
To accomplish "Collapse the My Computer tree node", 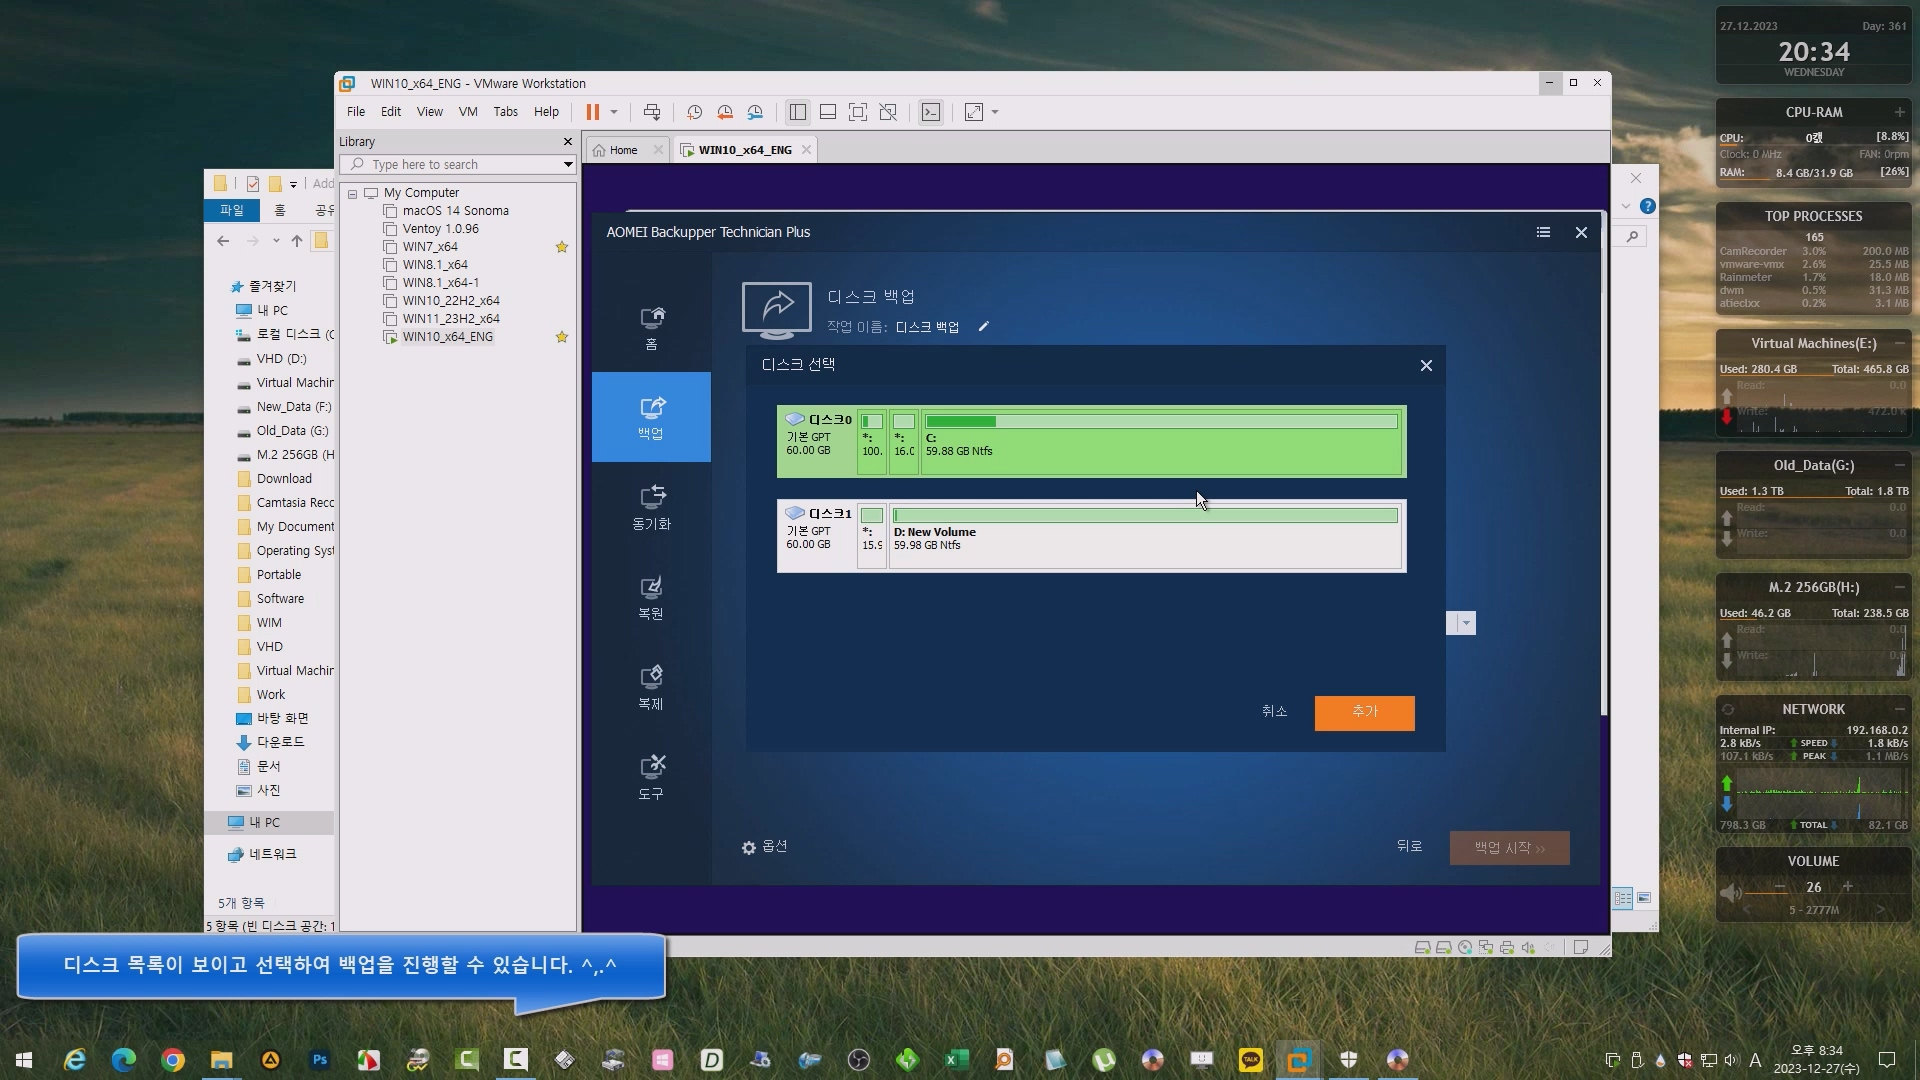I will 352,193.
